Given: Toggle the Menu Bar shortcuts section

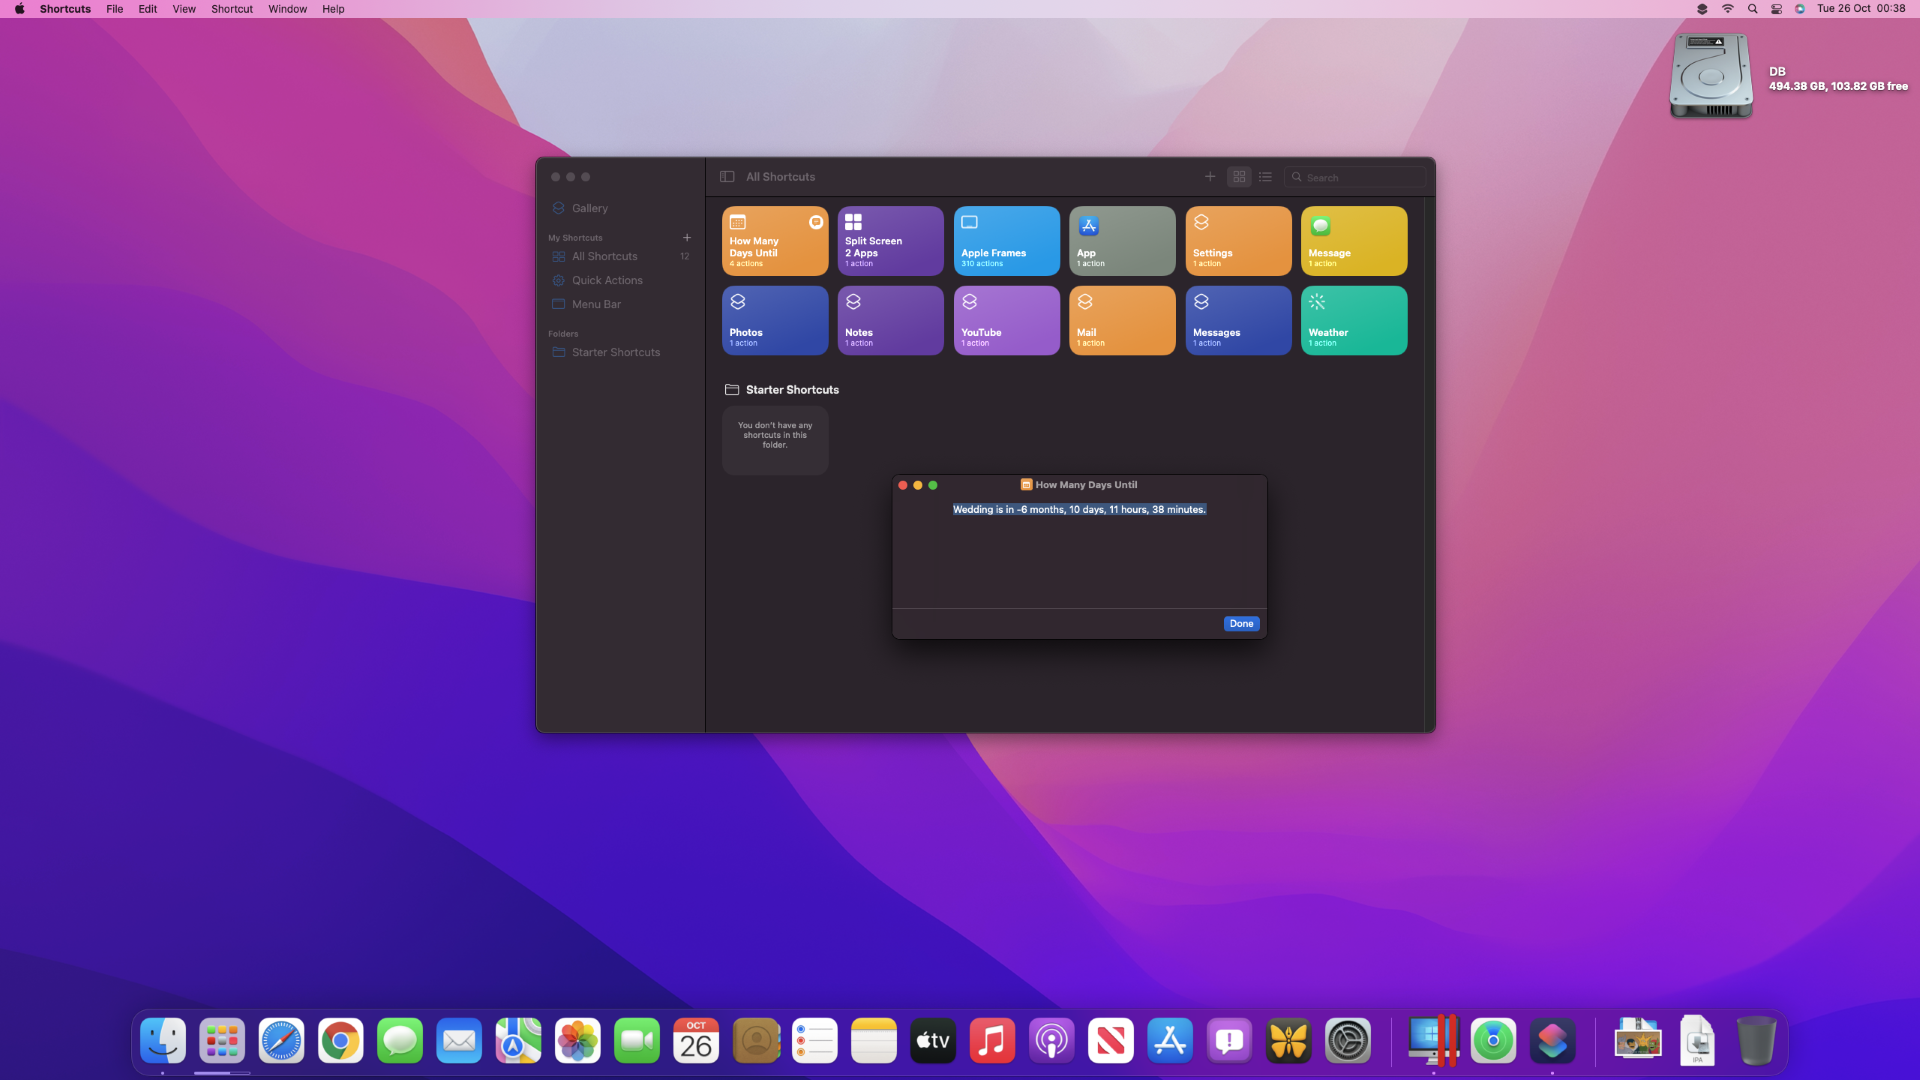Looking at the screenshot, I should click(x=597, y=305).
